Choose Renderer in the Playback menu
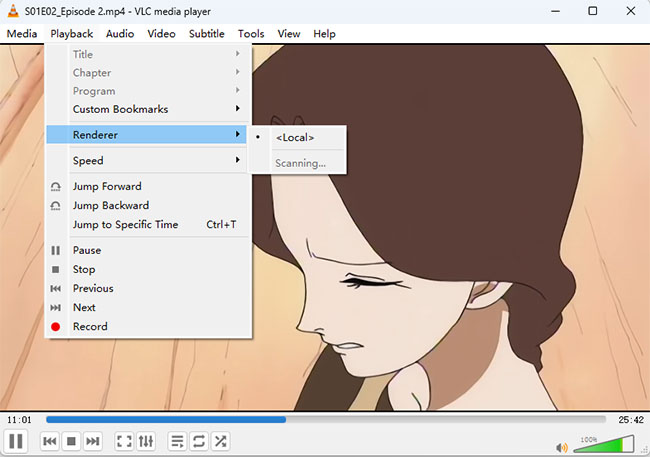The image size is (650, 457). 146,135
